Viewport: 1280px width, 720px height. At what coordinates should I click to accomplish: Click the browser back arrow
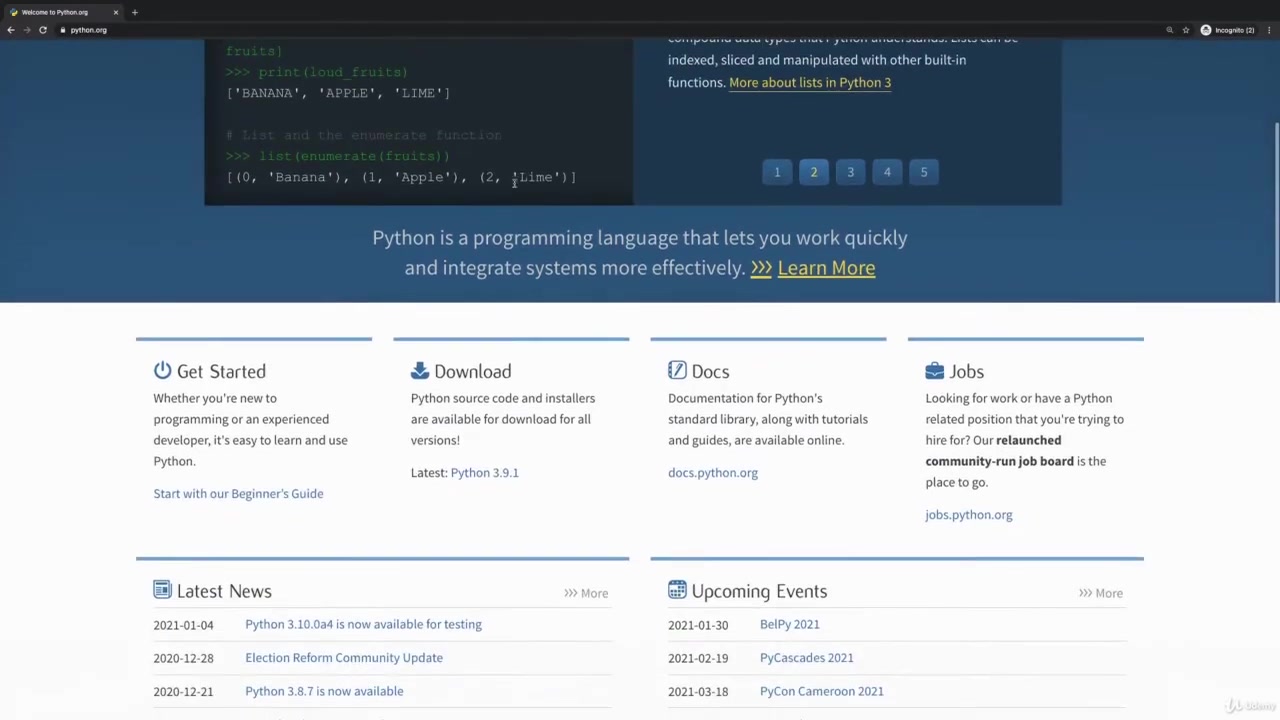coord(11,30)
